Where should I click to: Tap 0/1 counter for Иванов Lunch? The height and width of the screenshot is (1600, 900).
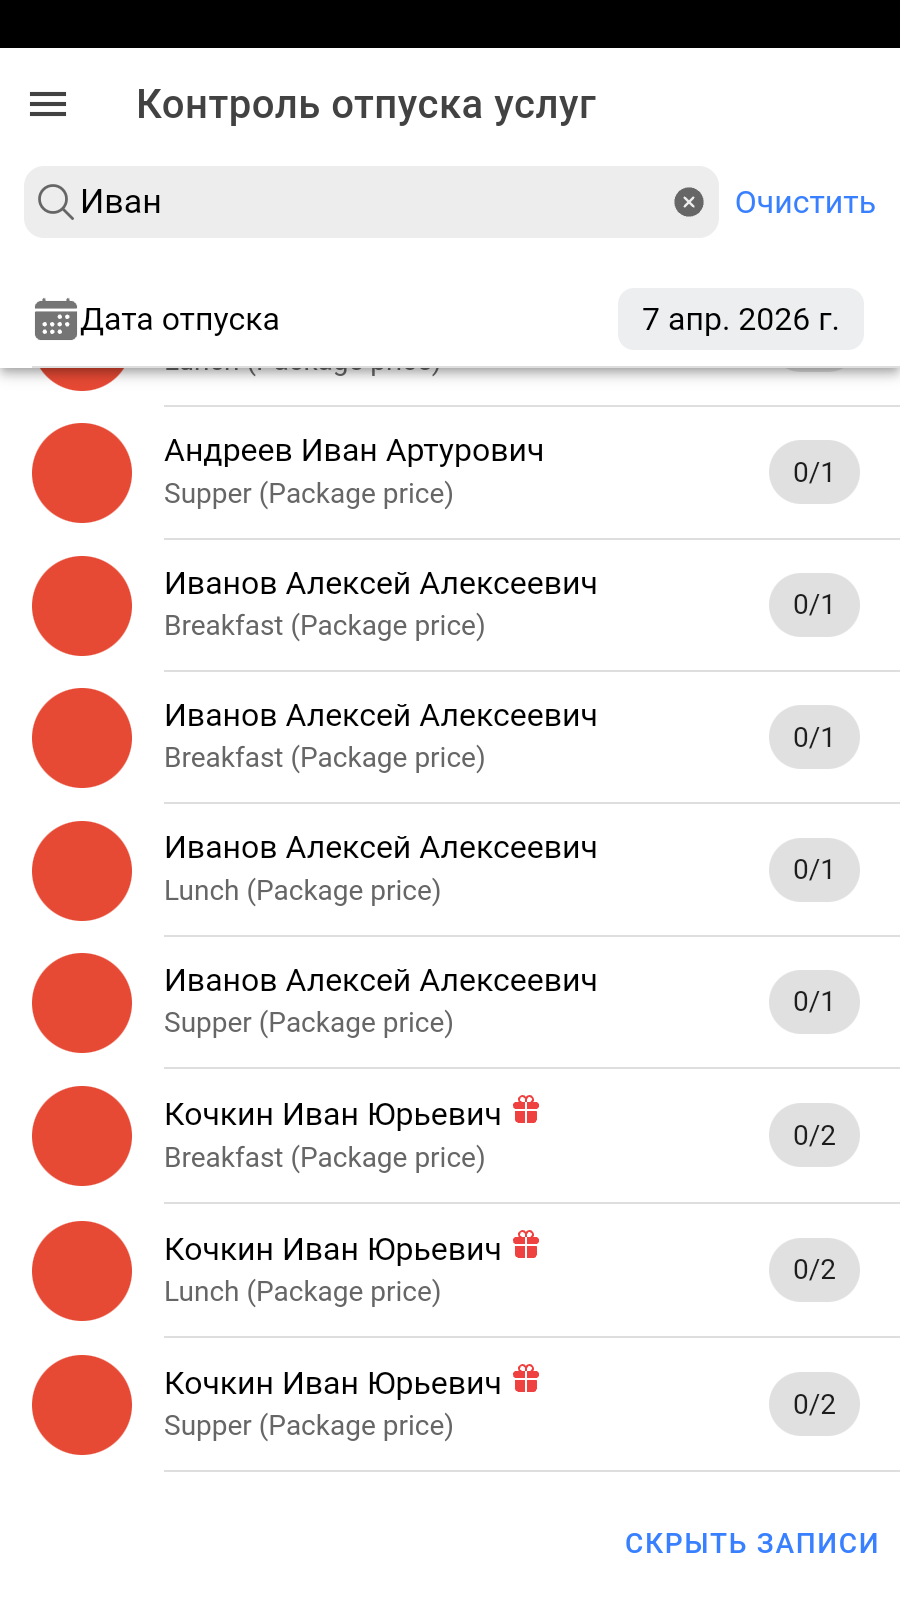(813, 869)
